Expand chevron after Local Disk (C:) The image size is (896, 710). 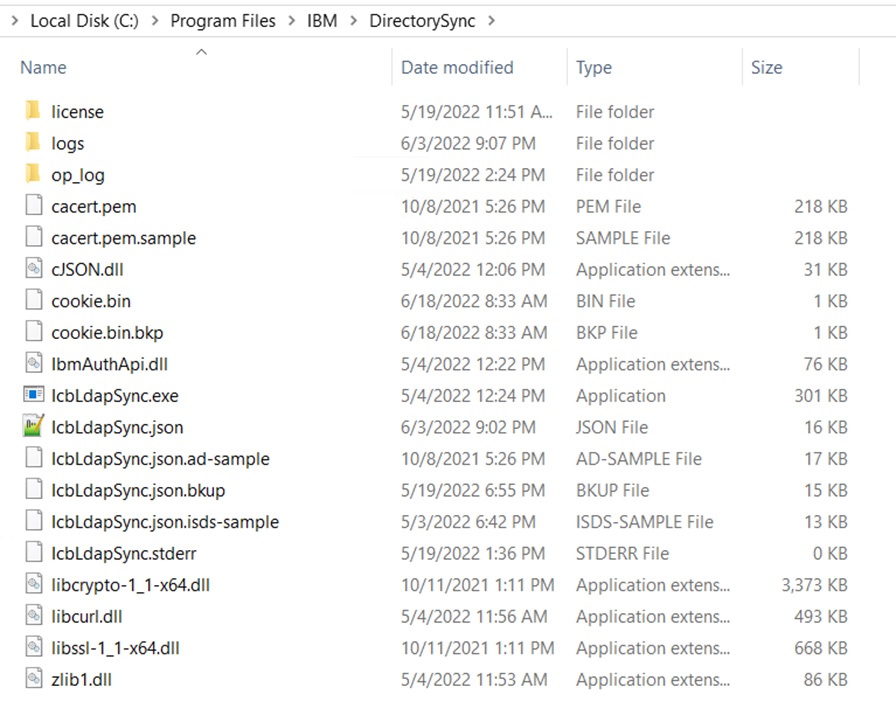coord(155,21)
